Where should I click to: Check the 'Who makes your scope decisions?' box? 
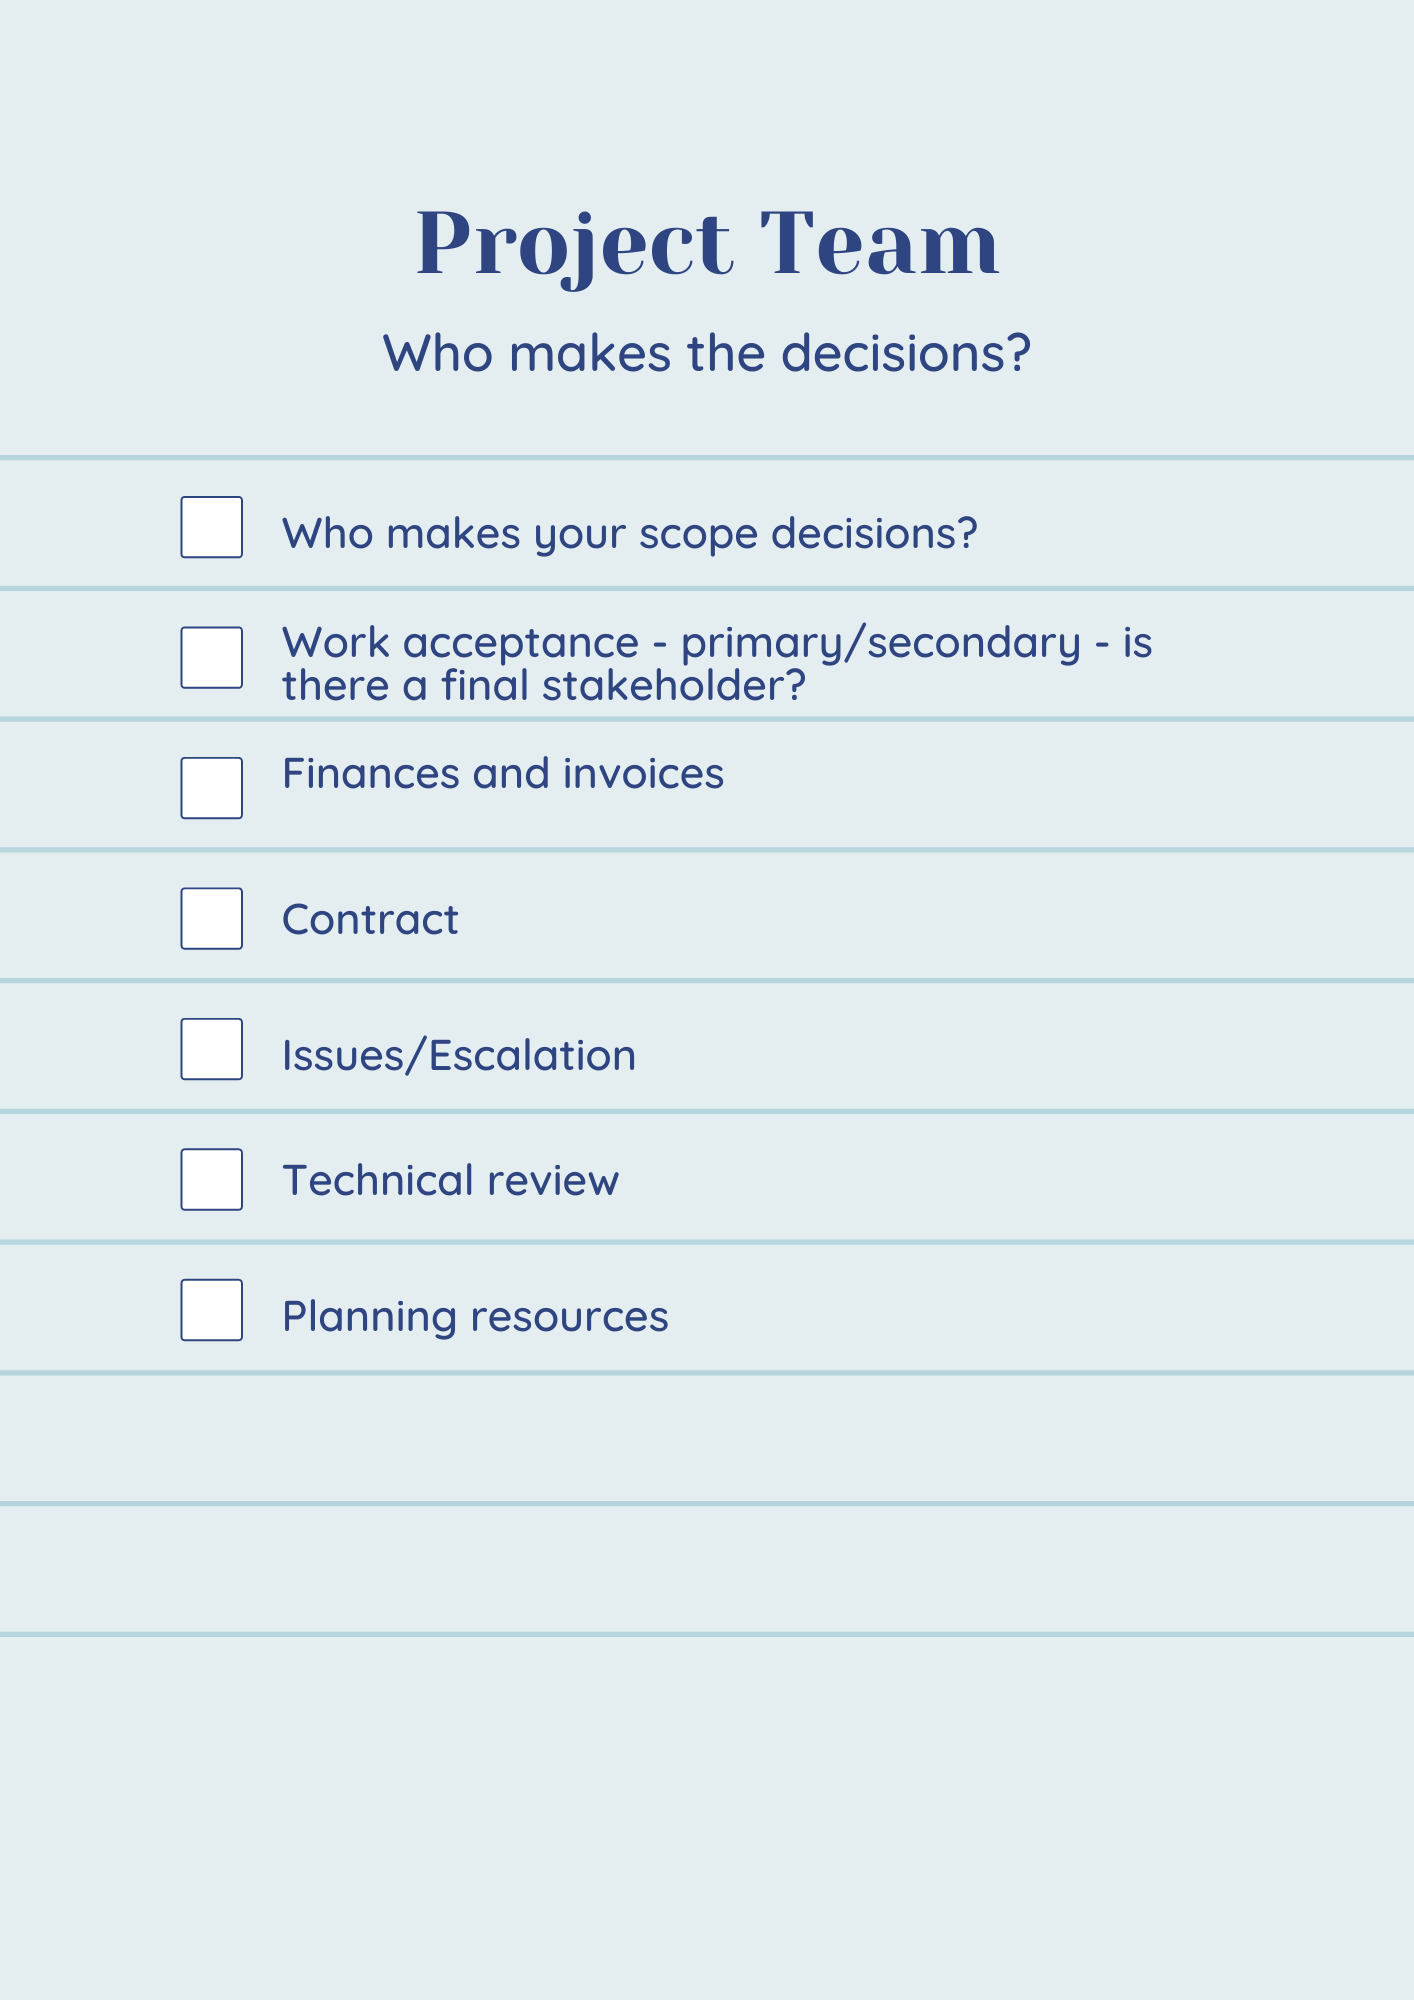tap(211, 527)
